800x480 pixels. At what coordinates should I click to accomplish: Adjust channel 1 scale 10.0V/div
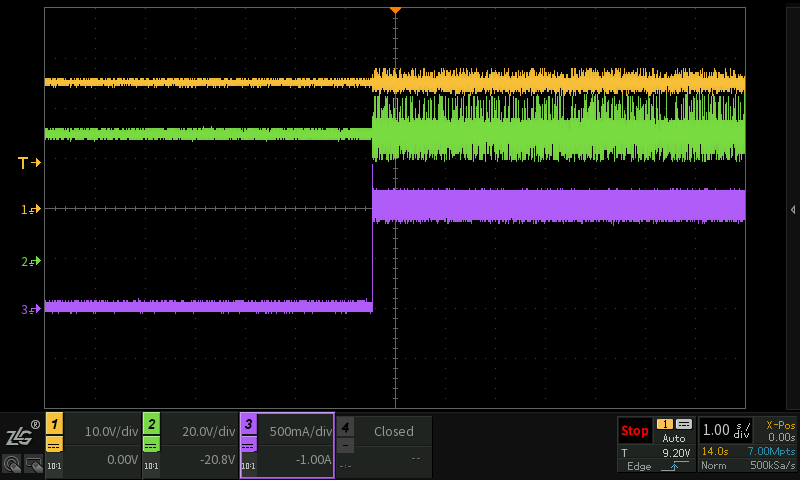[x=111, y=432]
